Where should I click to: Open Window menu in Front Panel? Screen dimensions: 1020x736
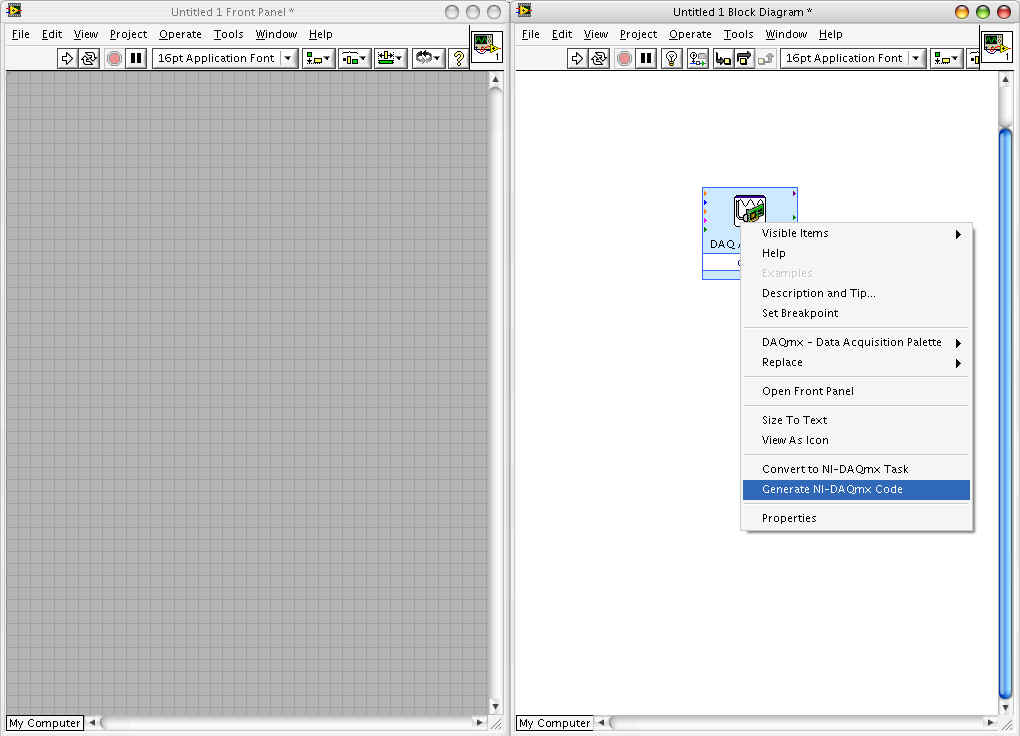(x=276, y=34)
